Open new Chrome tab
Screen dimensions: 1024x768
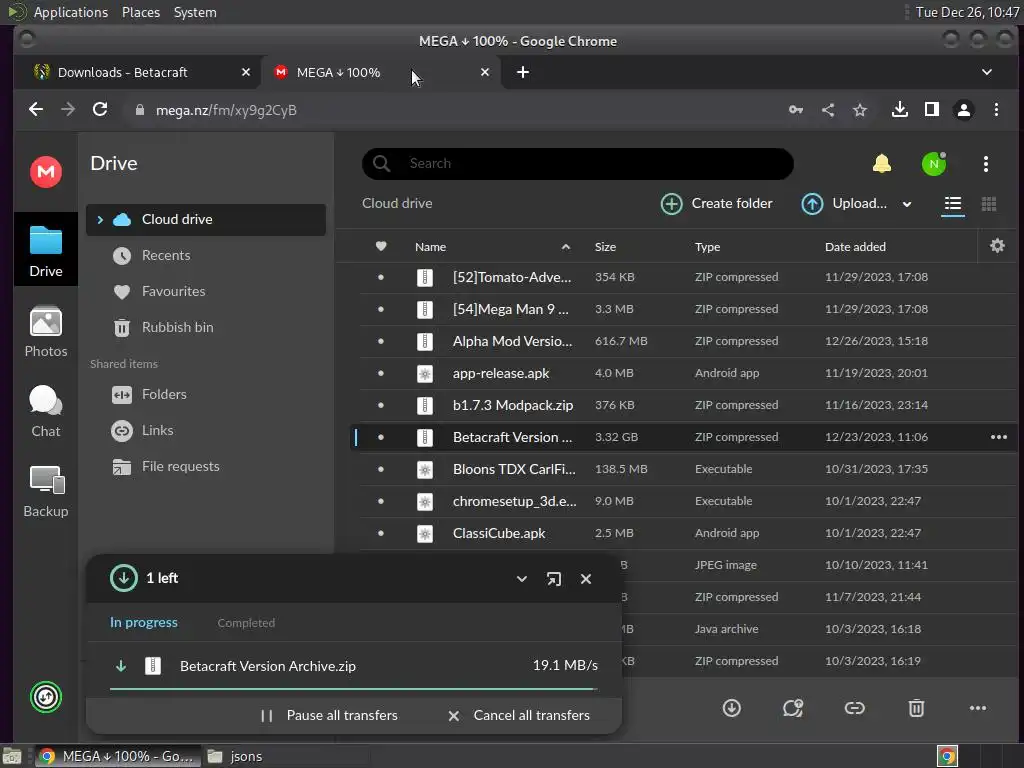tap(522, 72)
